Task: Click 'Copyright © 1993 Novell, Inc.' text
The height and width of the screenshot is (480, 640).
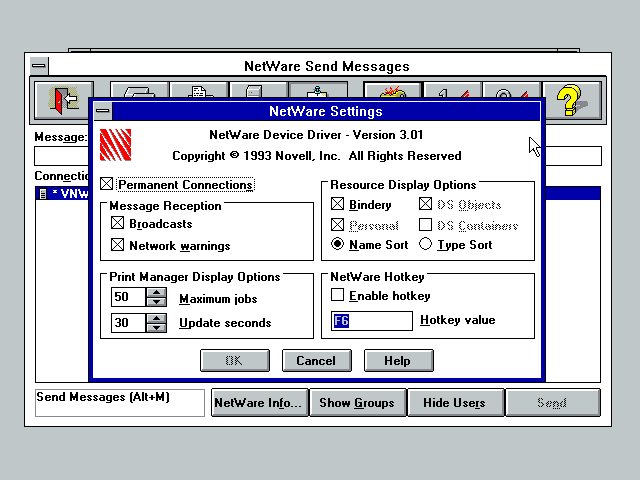Action: 256,156
